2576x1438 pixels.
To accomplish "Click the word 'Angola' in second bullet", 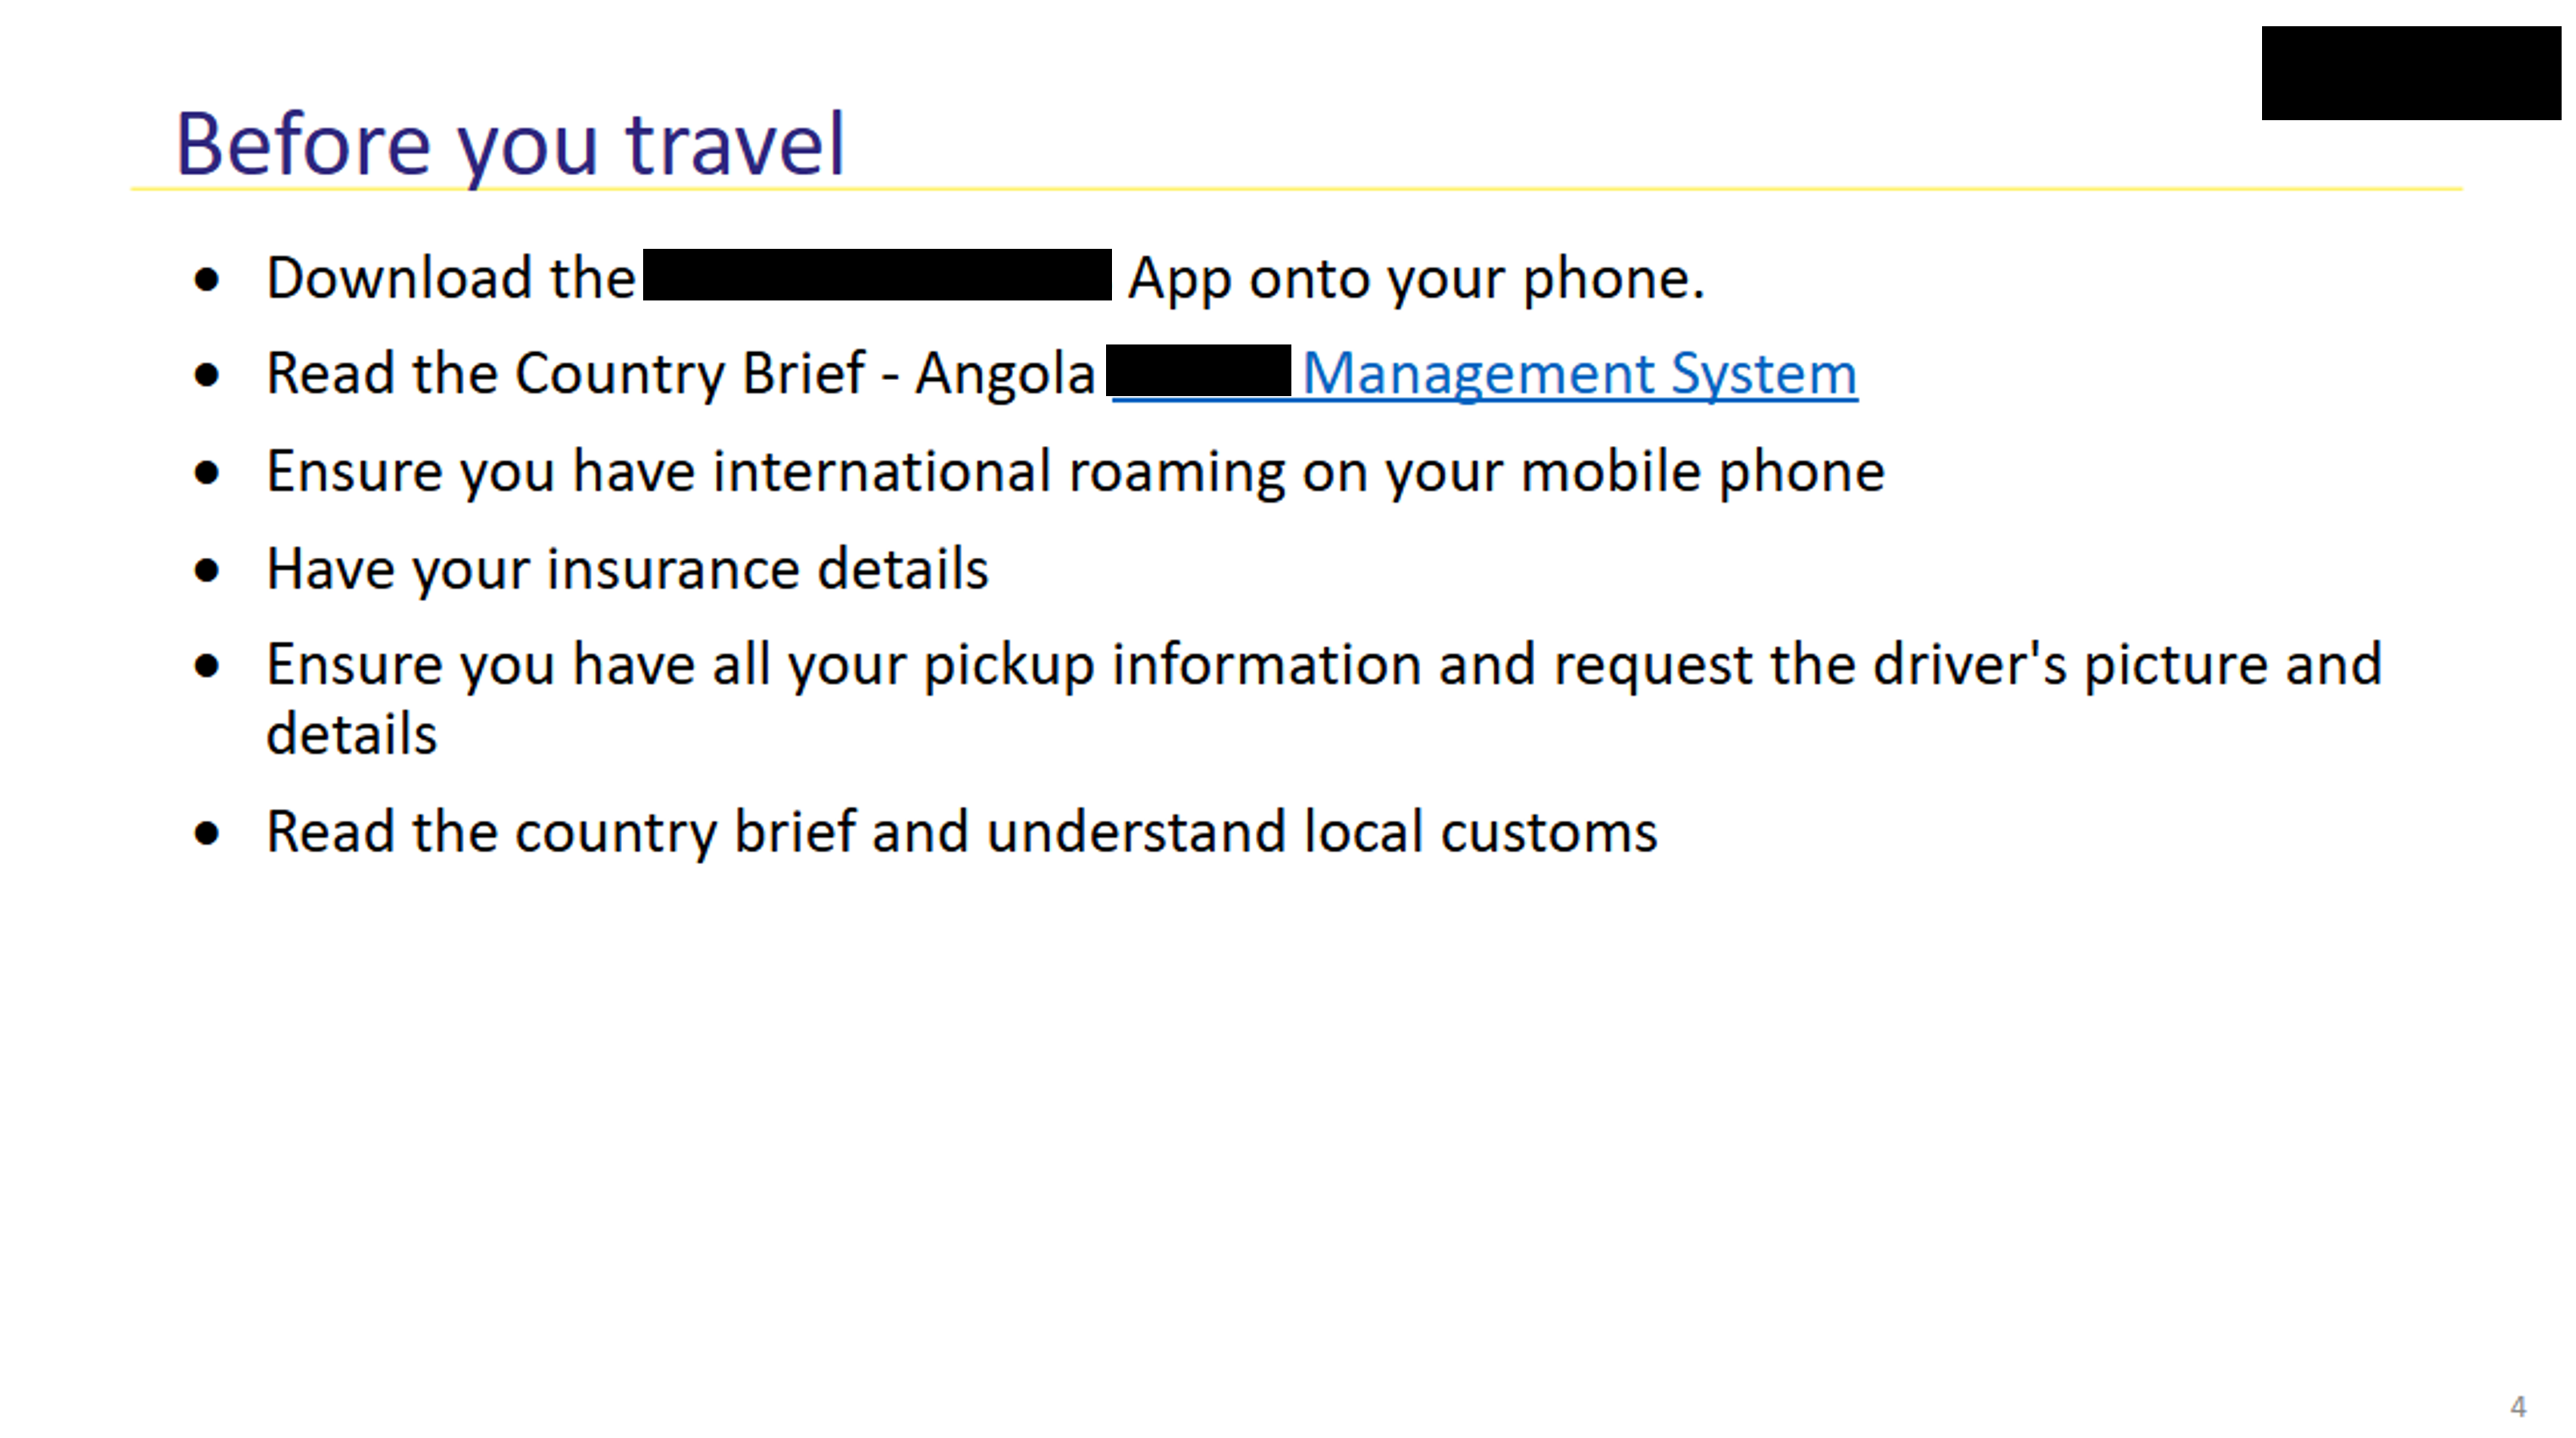I will coord(1005,375).
